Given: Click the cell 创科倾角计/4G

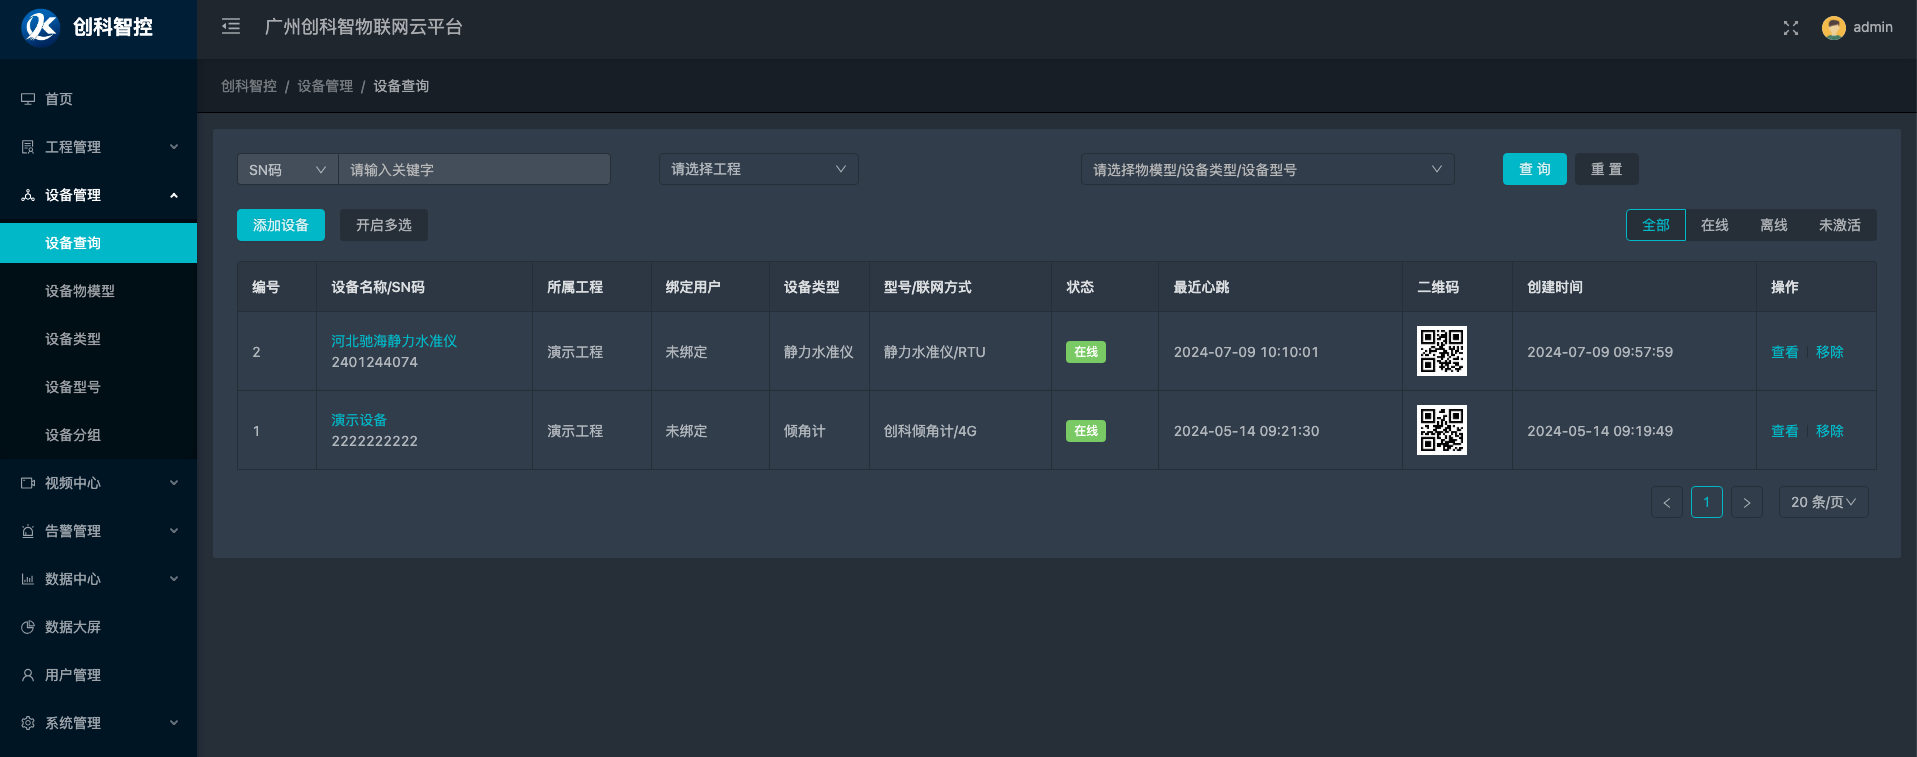Looking at the screenshot, I should [930, 431].
